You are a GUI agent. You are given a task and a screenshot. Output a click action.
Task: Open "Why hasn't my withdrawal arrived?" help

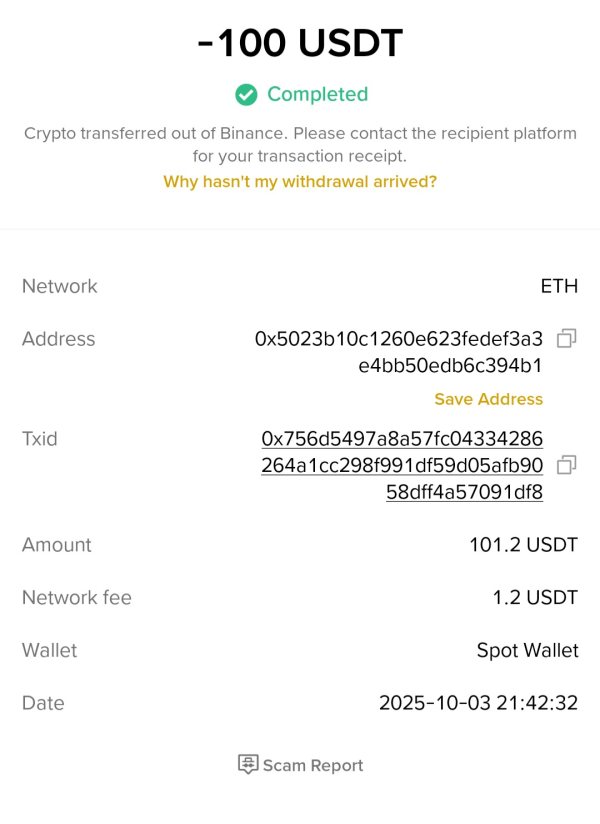[300, 182]
